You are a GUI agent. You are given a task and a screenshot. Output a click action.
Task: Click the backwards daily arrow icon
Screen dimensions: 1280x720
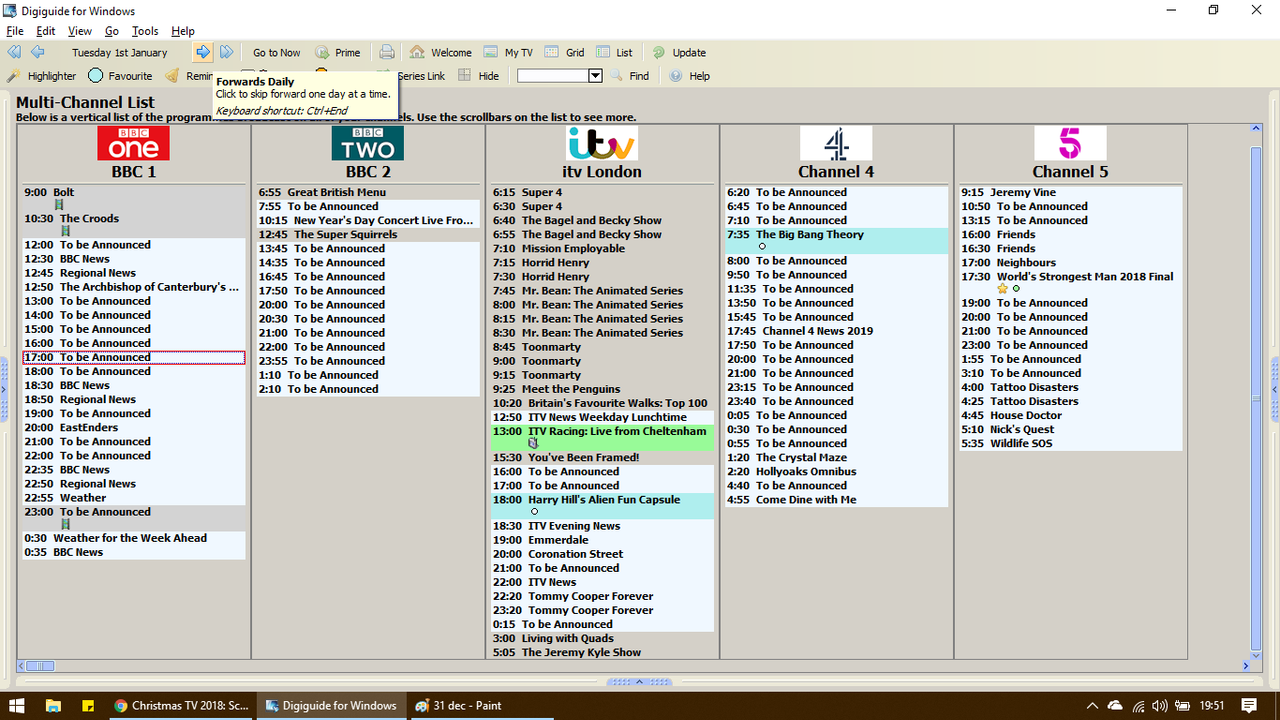click(x=37, y=52)
